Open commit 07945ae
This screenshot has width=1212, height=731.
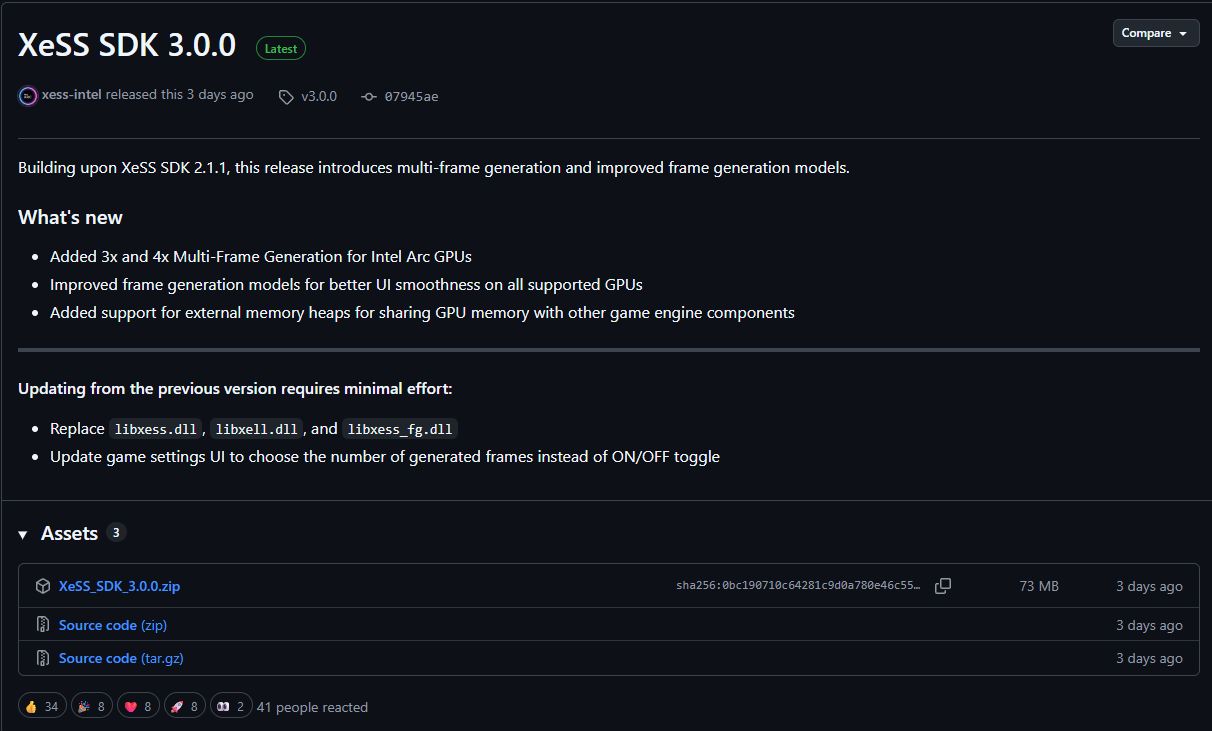pyautogui.click(x=411, y=97)
